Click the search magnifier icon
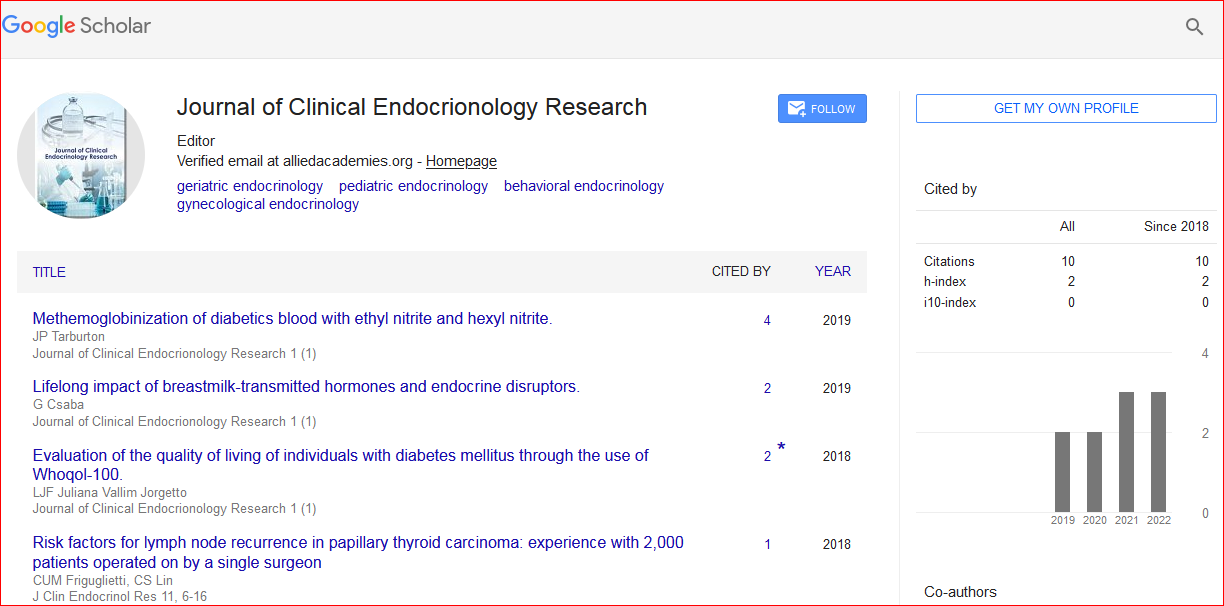The image size is (1224, 606). coord(1194,27)
